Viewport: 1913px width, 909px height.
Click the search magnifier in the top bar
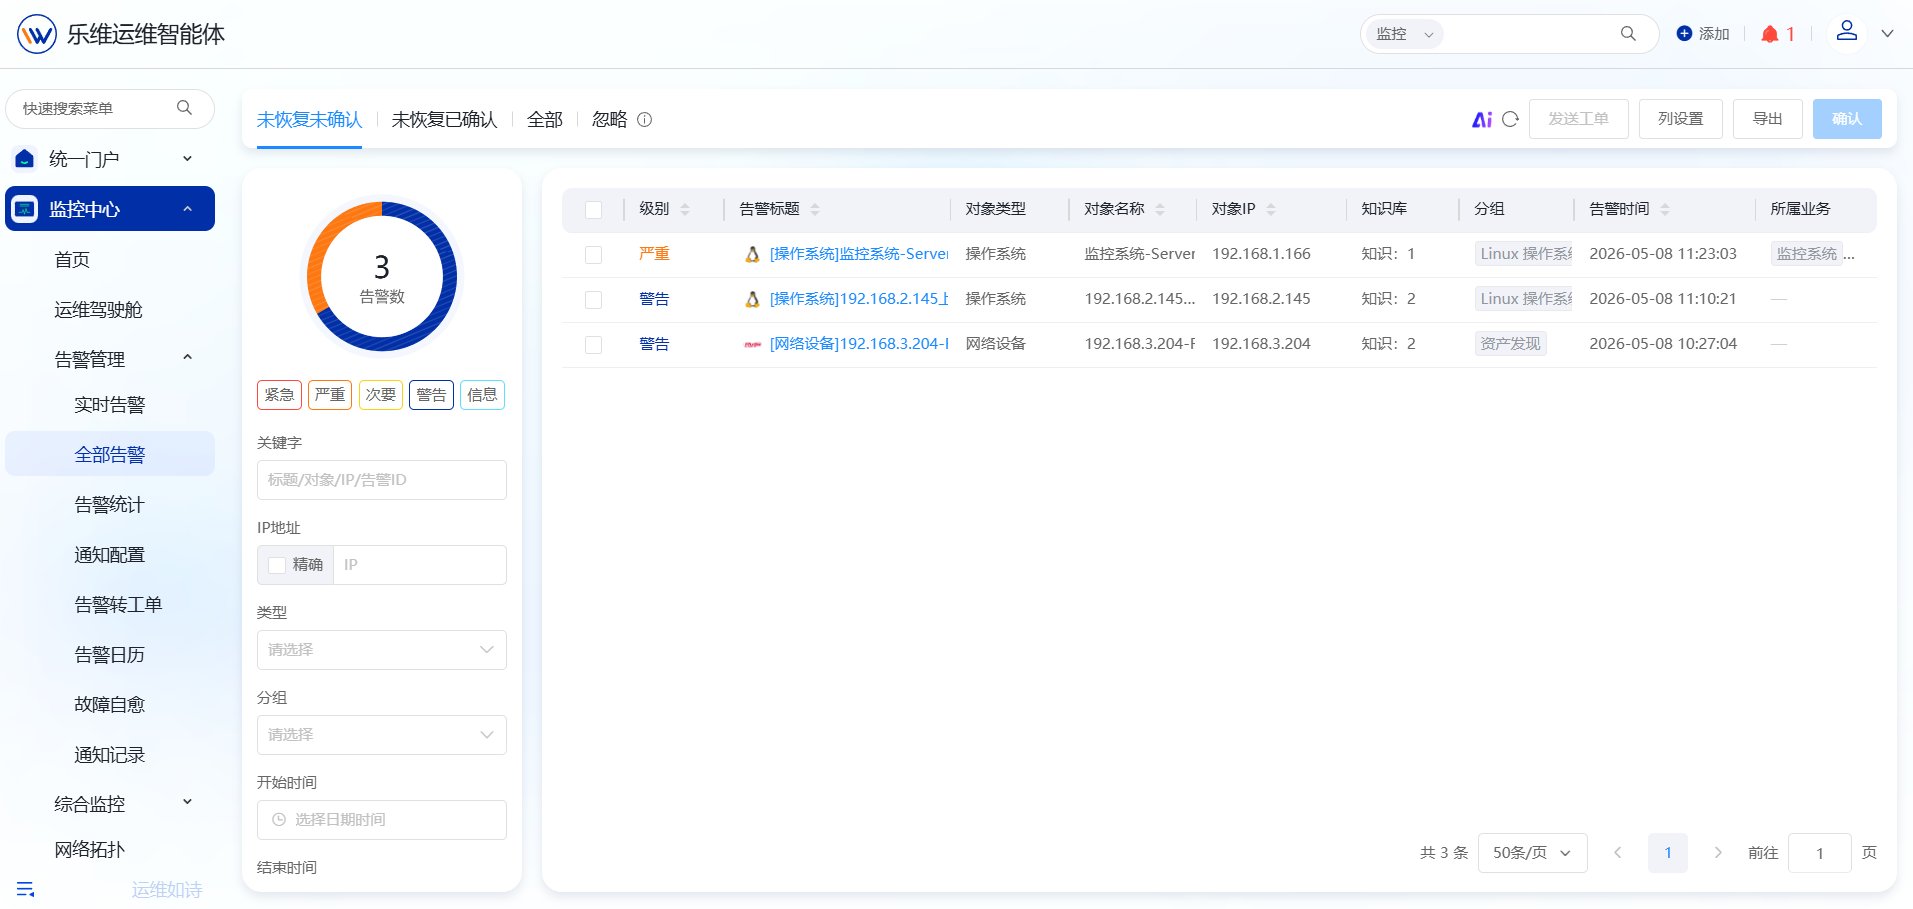[1628, 34]
